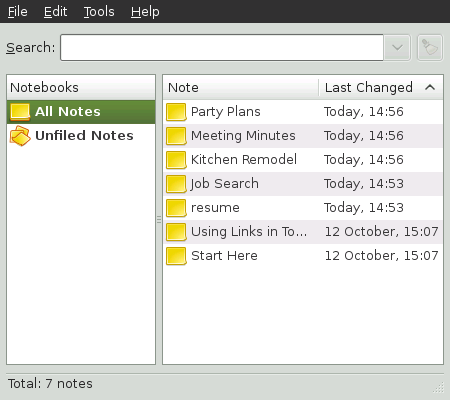Viewport: 450px width, 400px height.
Task: Click the resume last changed time
Action: tap(364, 208)
